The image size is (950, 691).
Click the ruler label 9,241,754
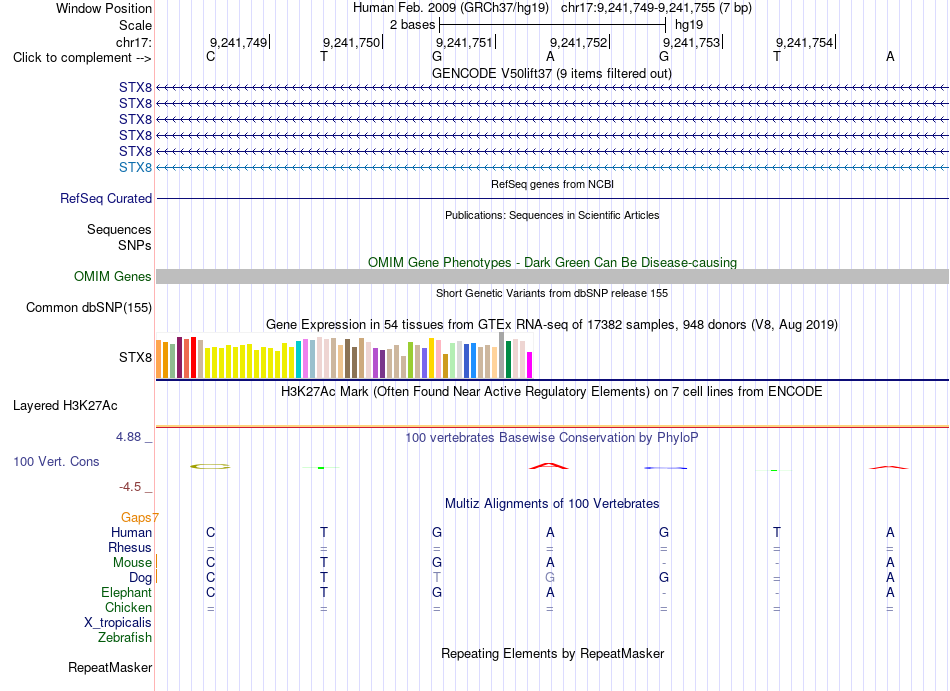pyautogui.click(x=805, y=42)
